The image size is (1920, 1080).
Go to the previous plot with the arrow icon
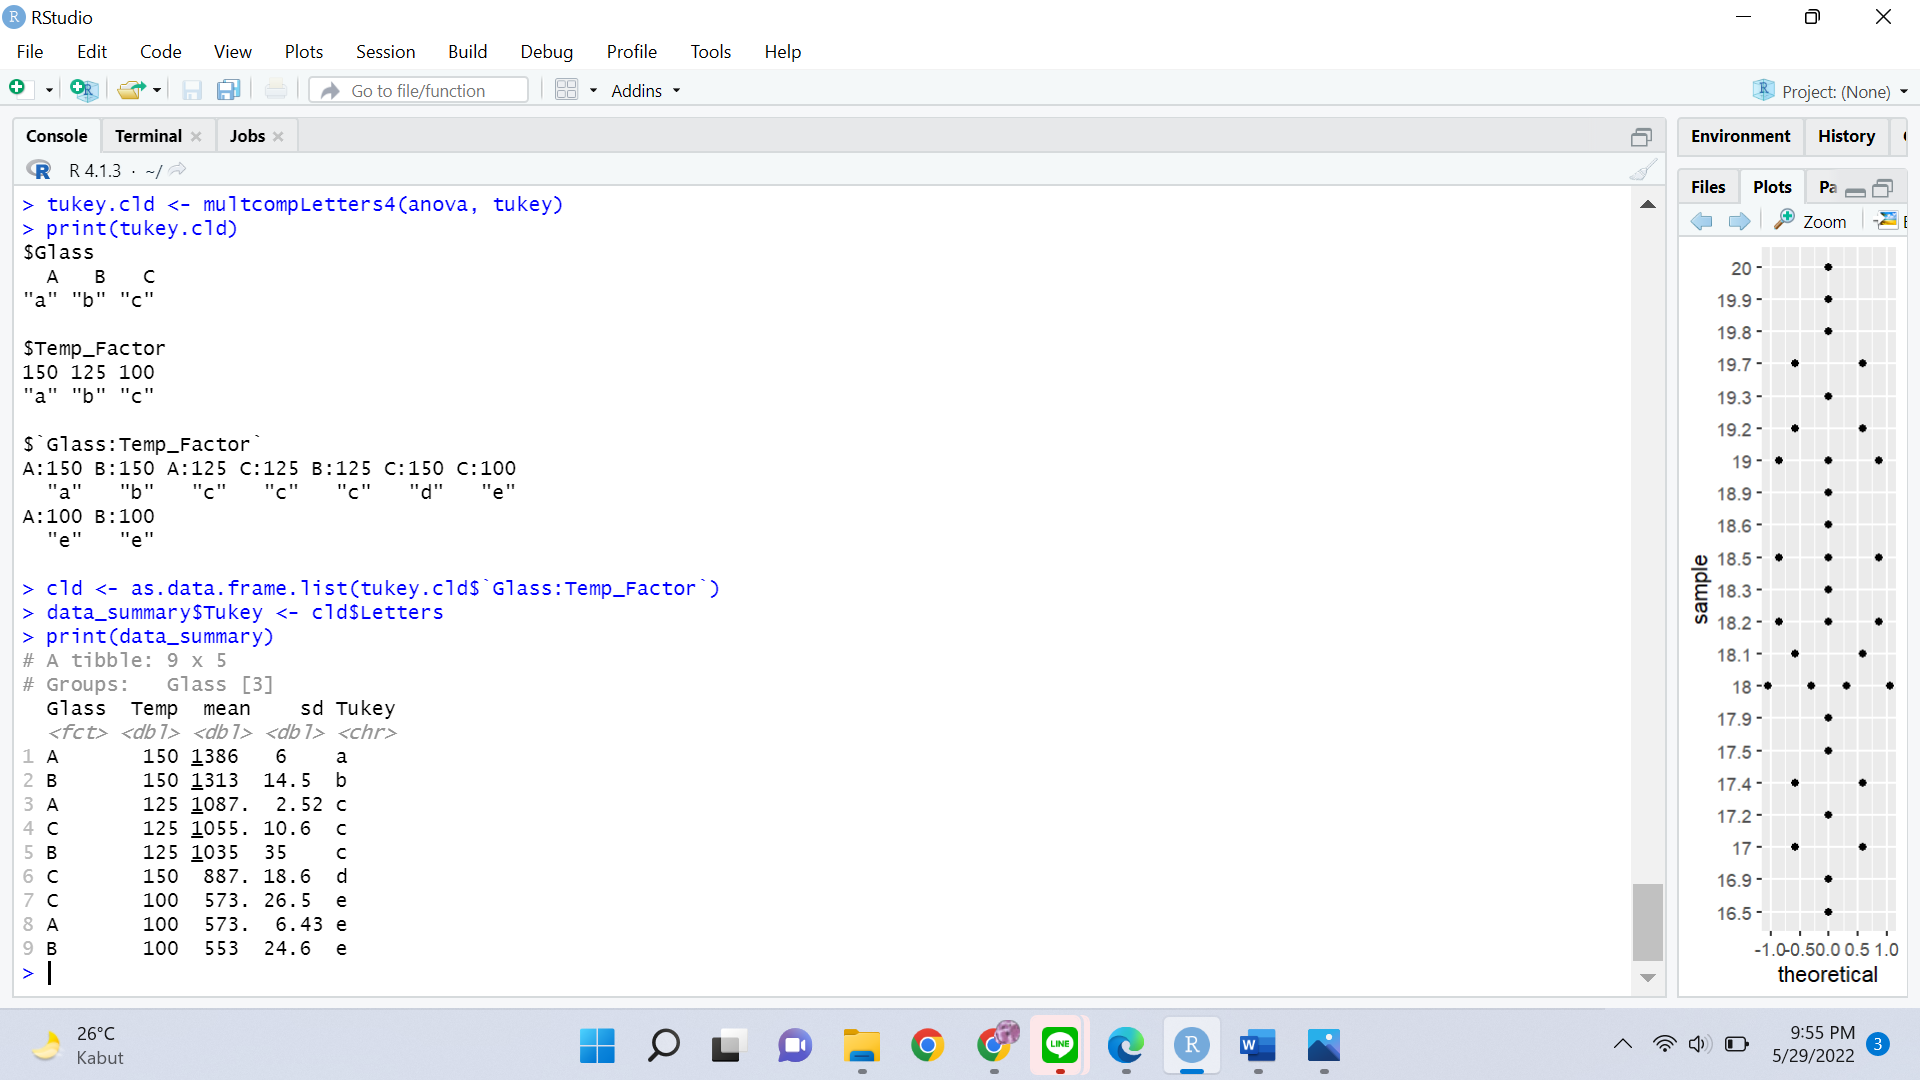click(x=1701, y=221)
